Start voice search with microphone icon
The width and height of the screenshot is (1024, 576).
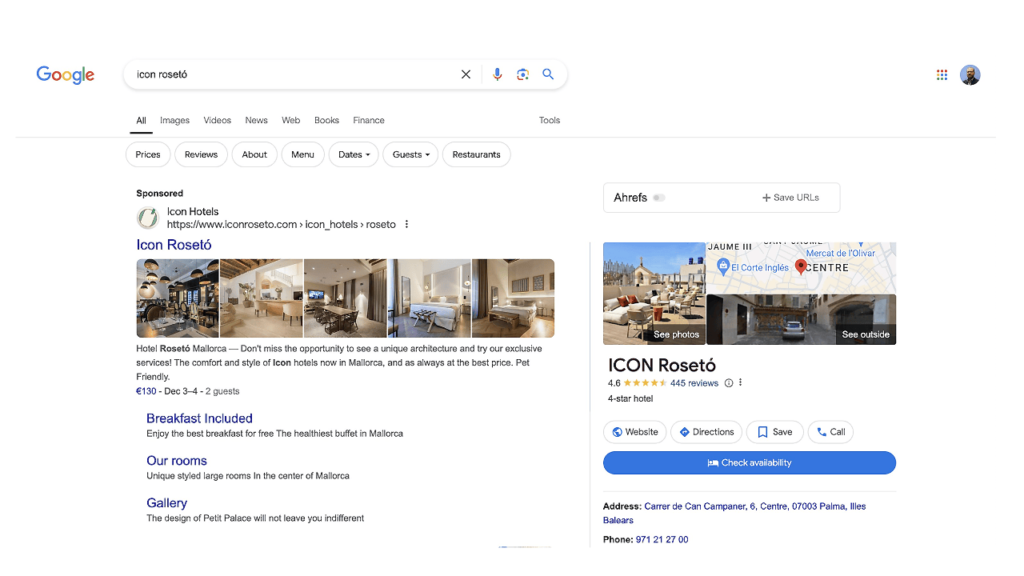[497, 74]
